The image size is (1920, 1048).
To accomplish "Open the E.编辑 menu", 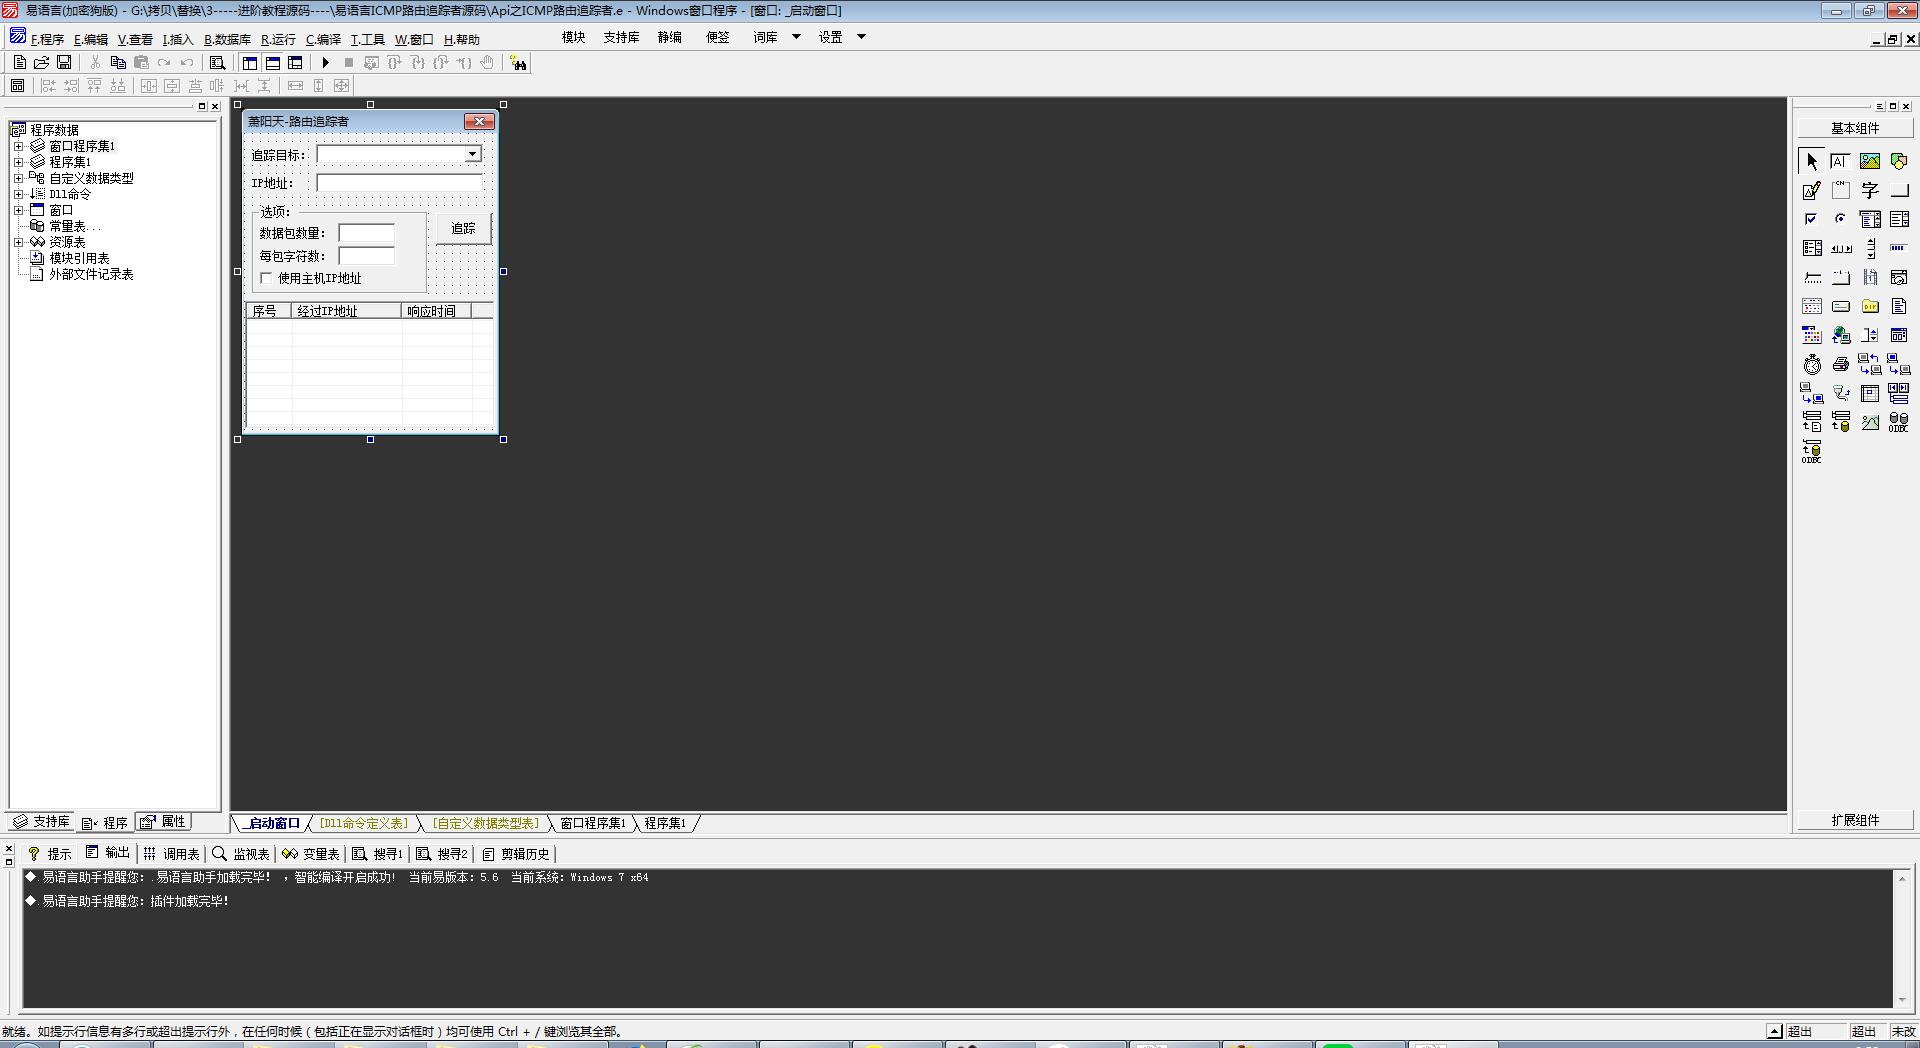I will coord(91,40).
